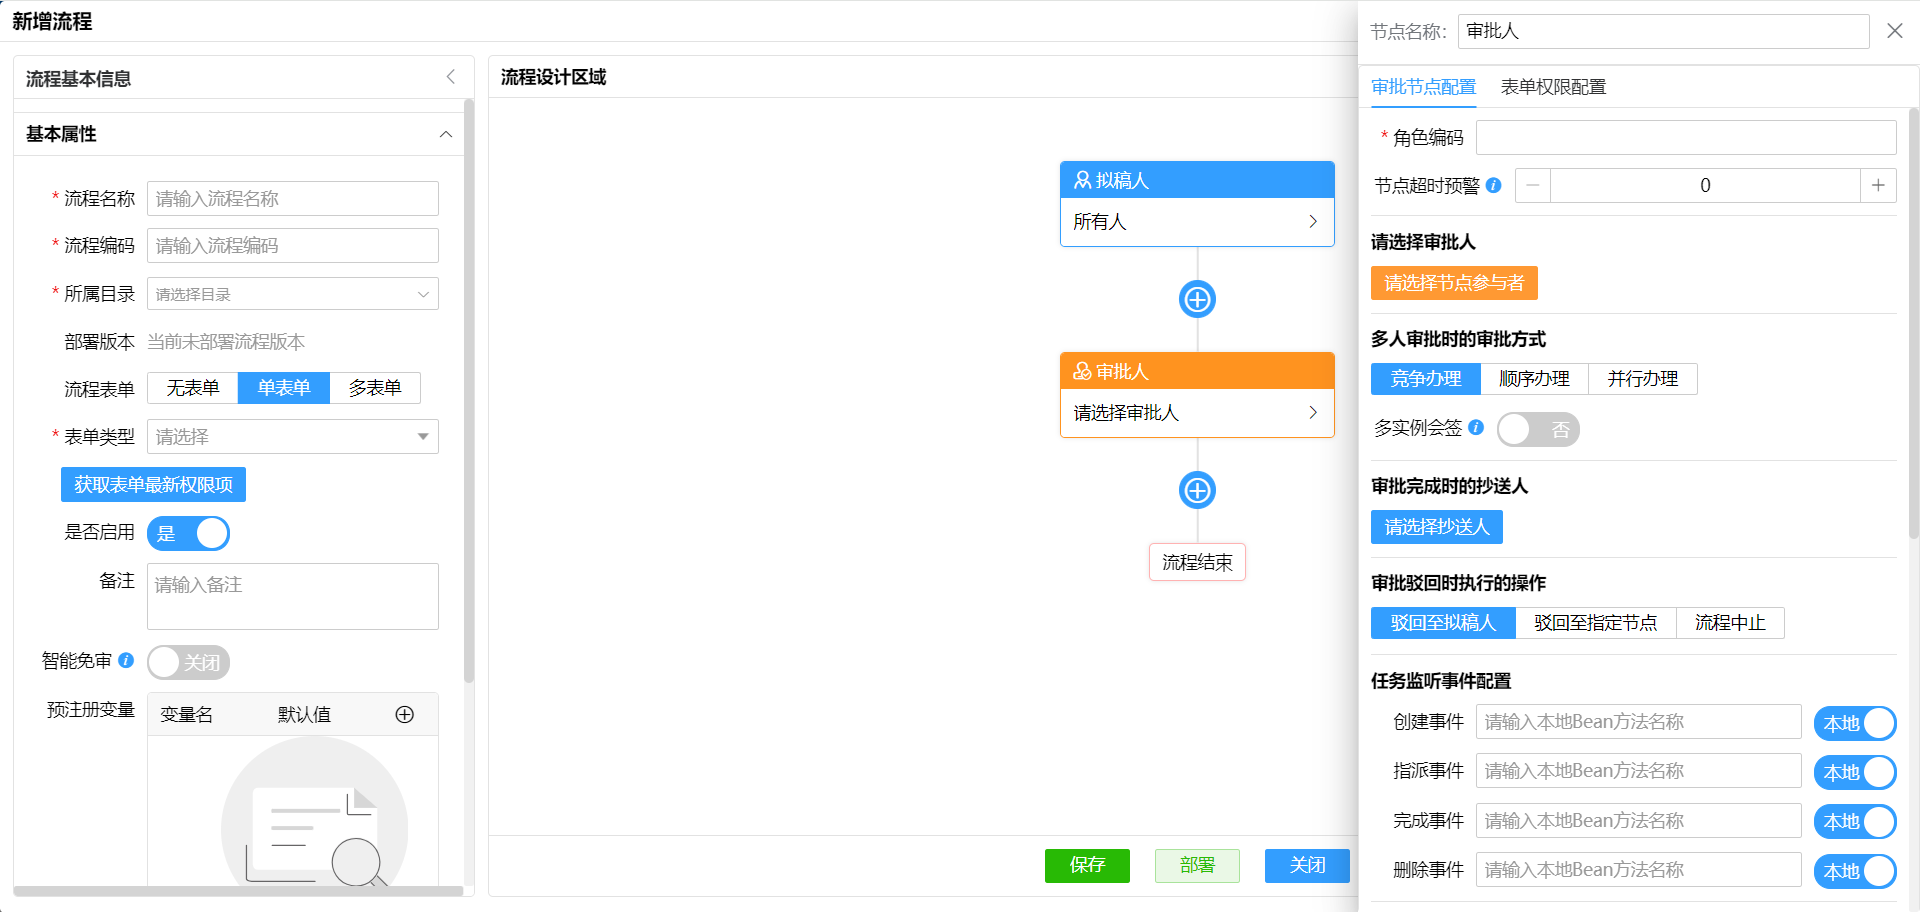Click the green 保存 button
The width and height of the screenshot is (1920, 912).
click(x=1087, y=865)
